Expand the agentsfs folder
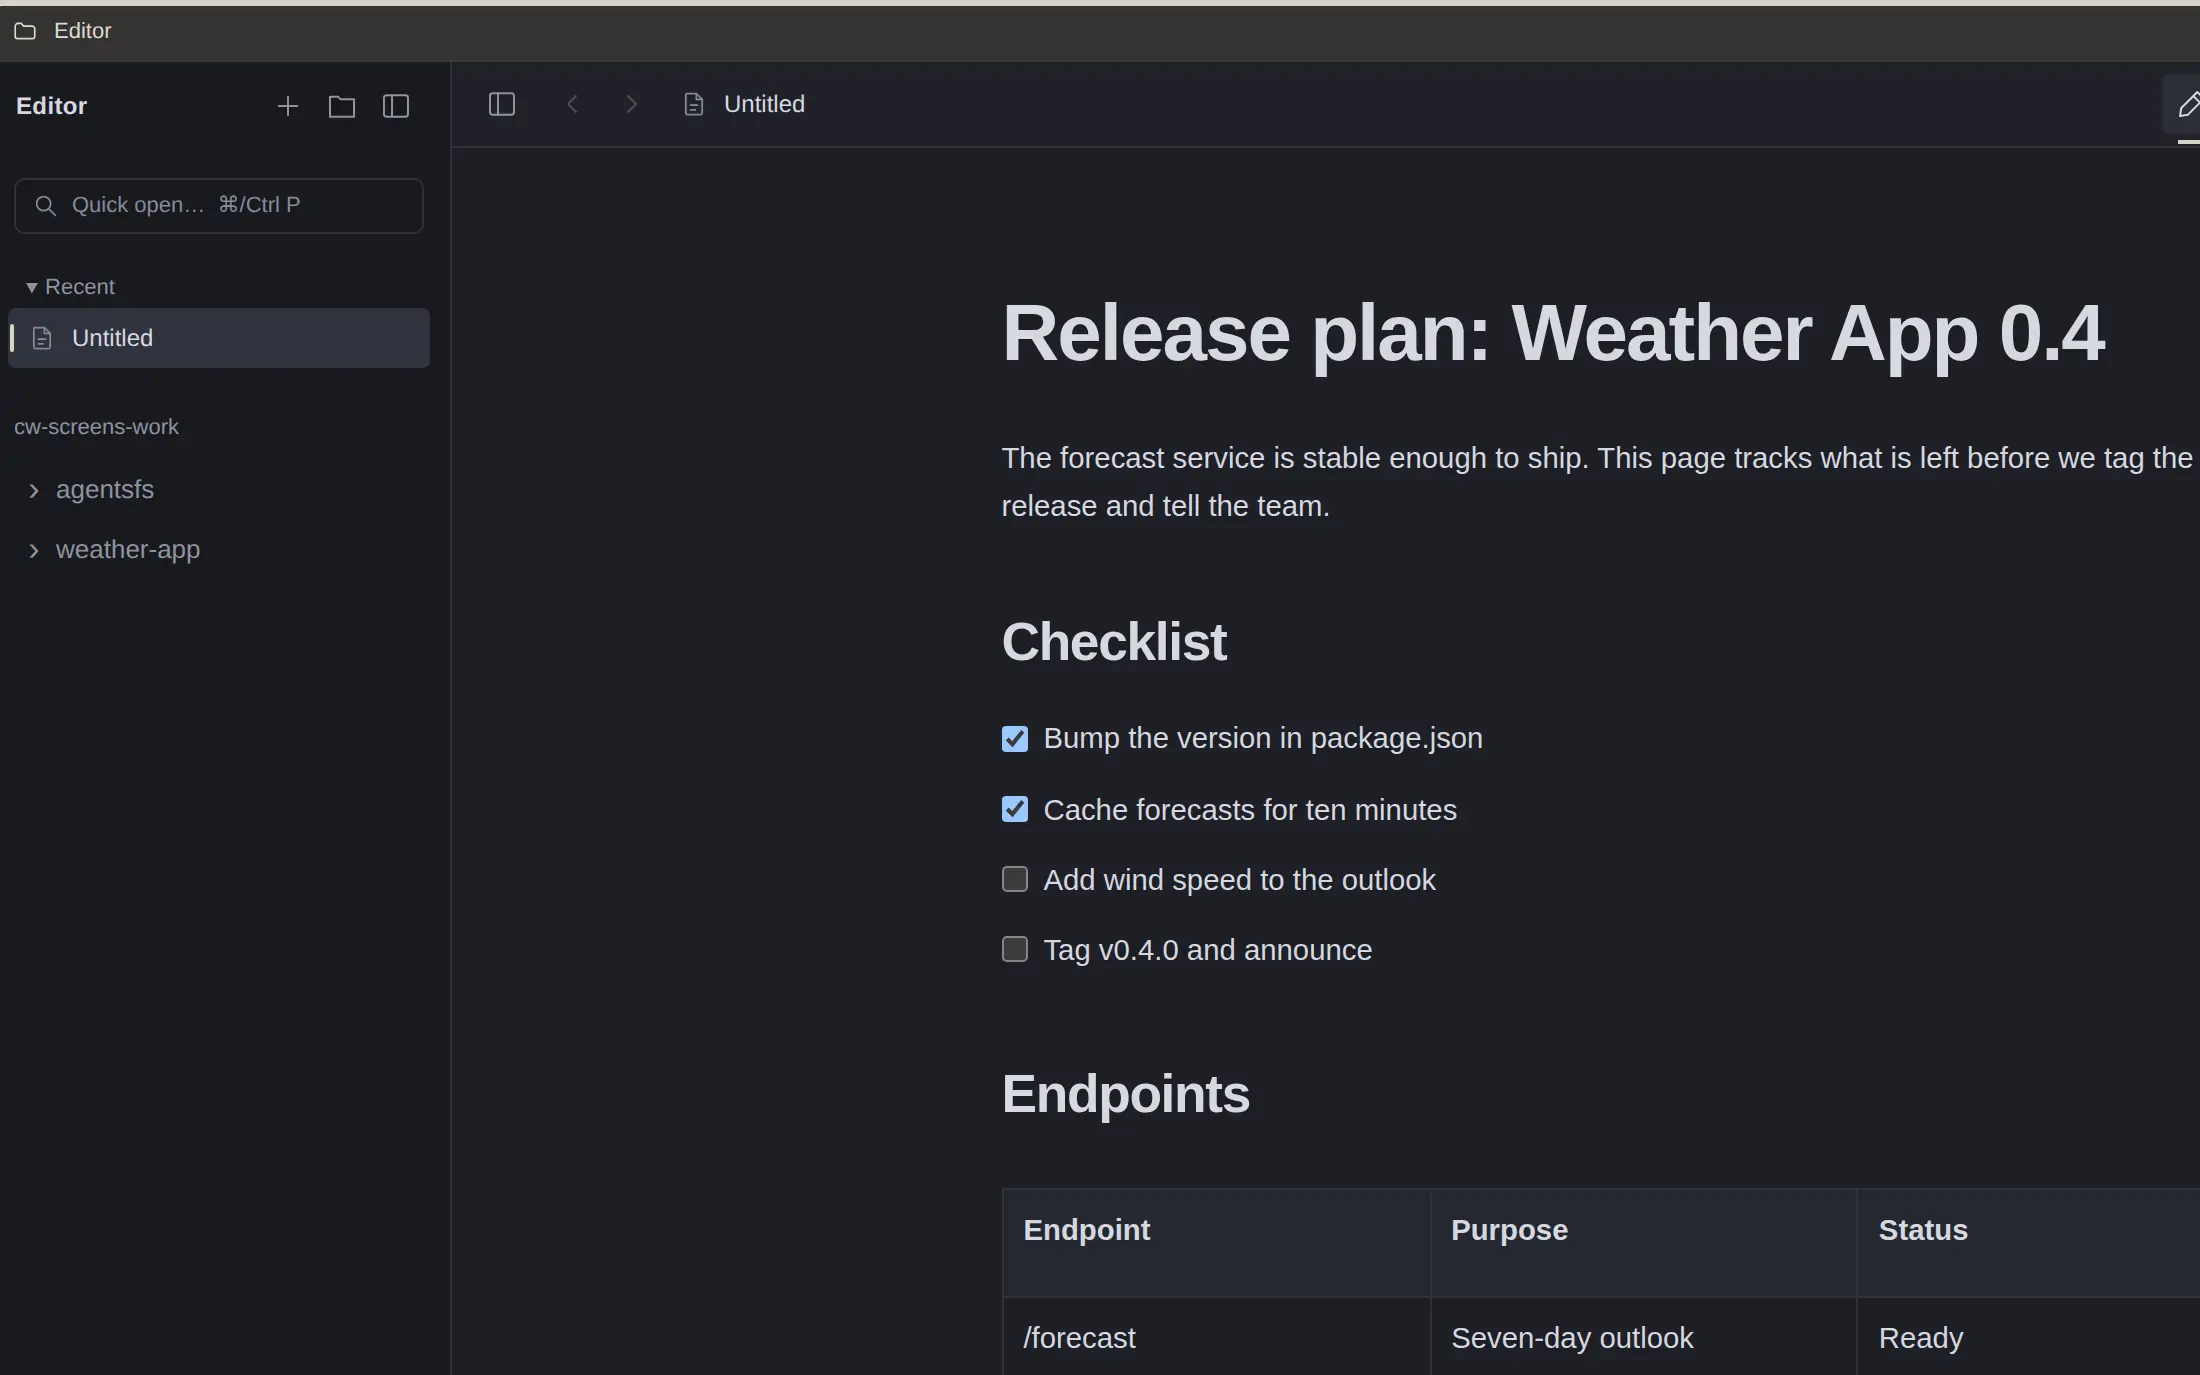The height and width of the screenshot is (1375, 2200). [34, 490]
